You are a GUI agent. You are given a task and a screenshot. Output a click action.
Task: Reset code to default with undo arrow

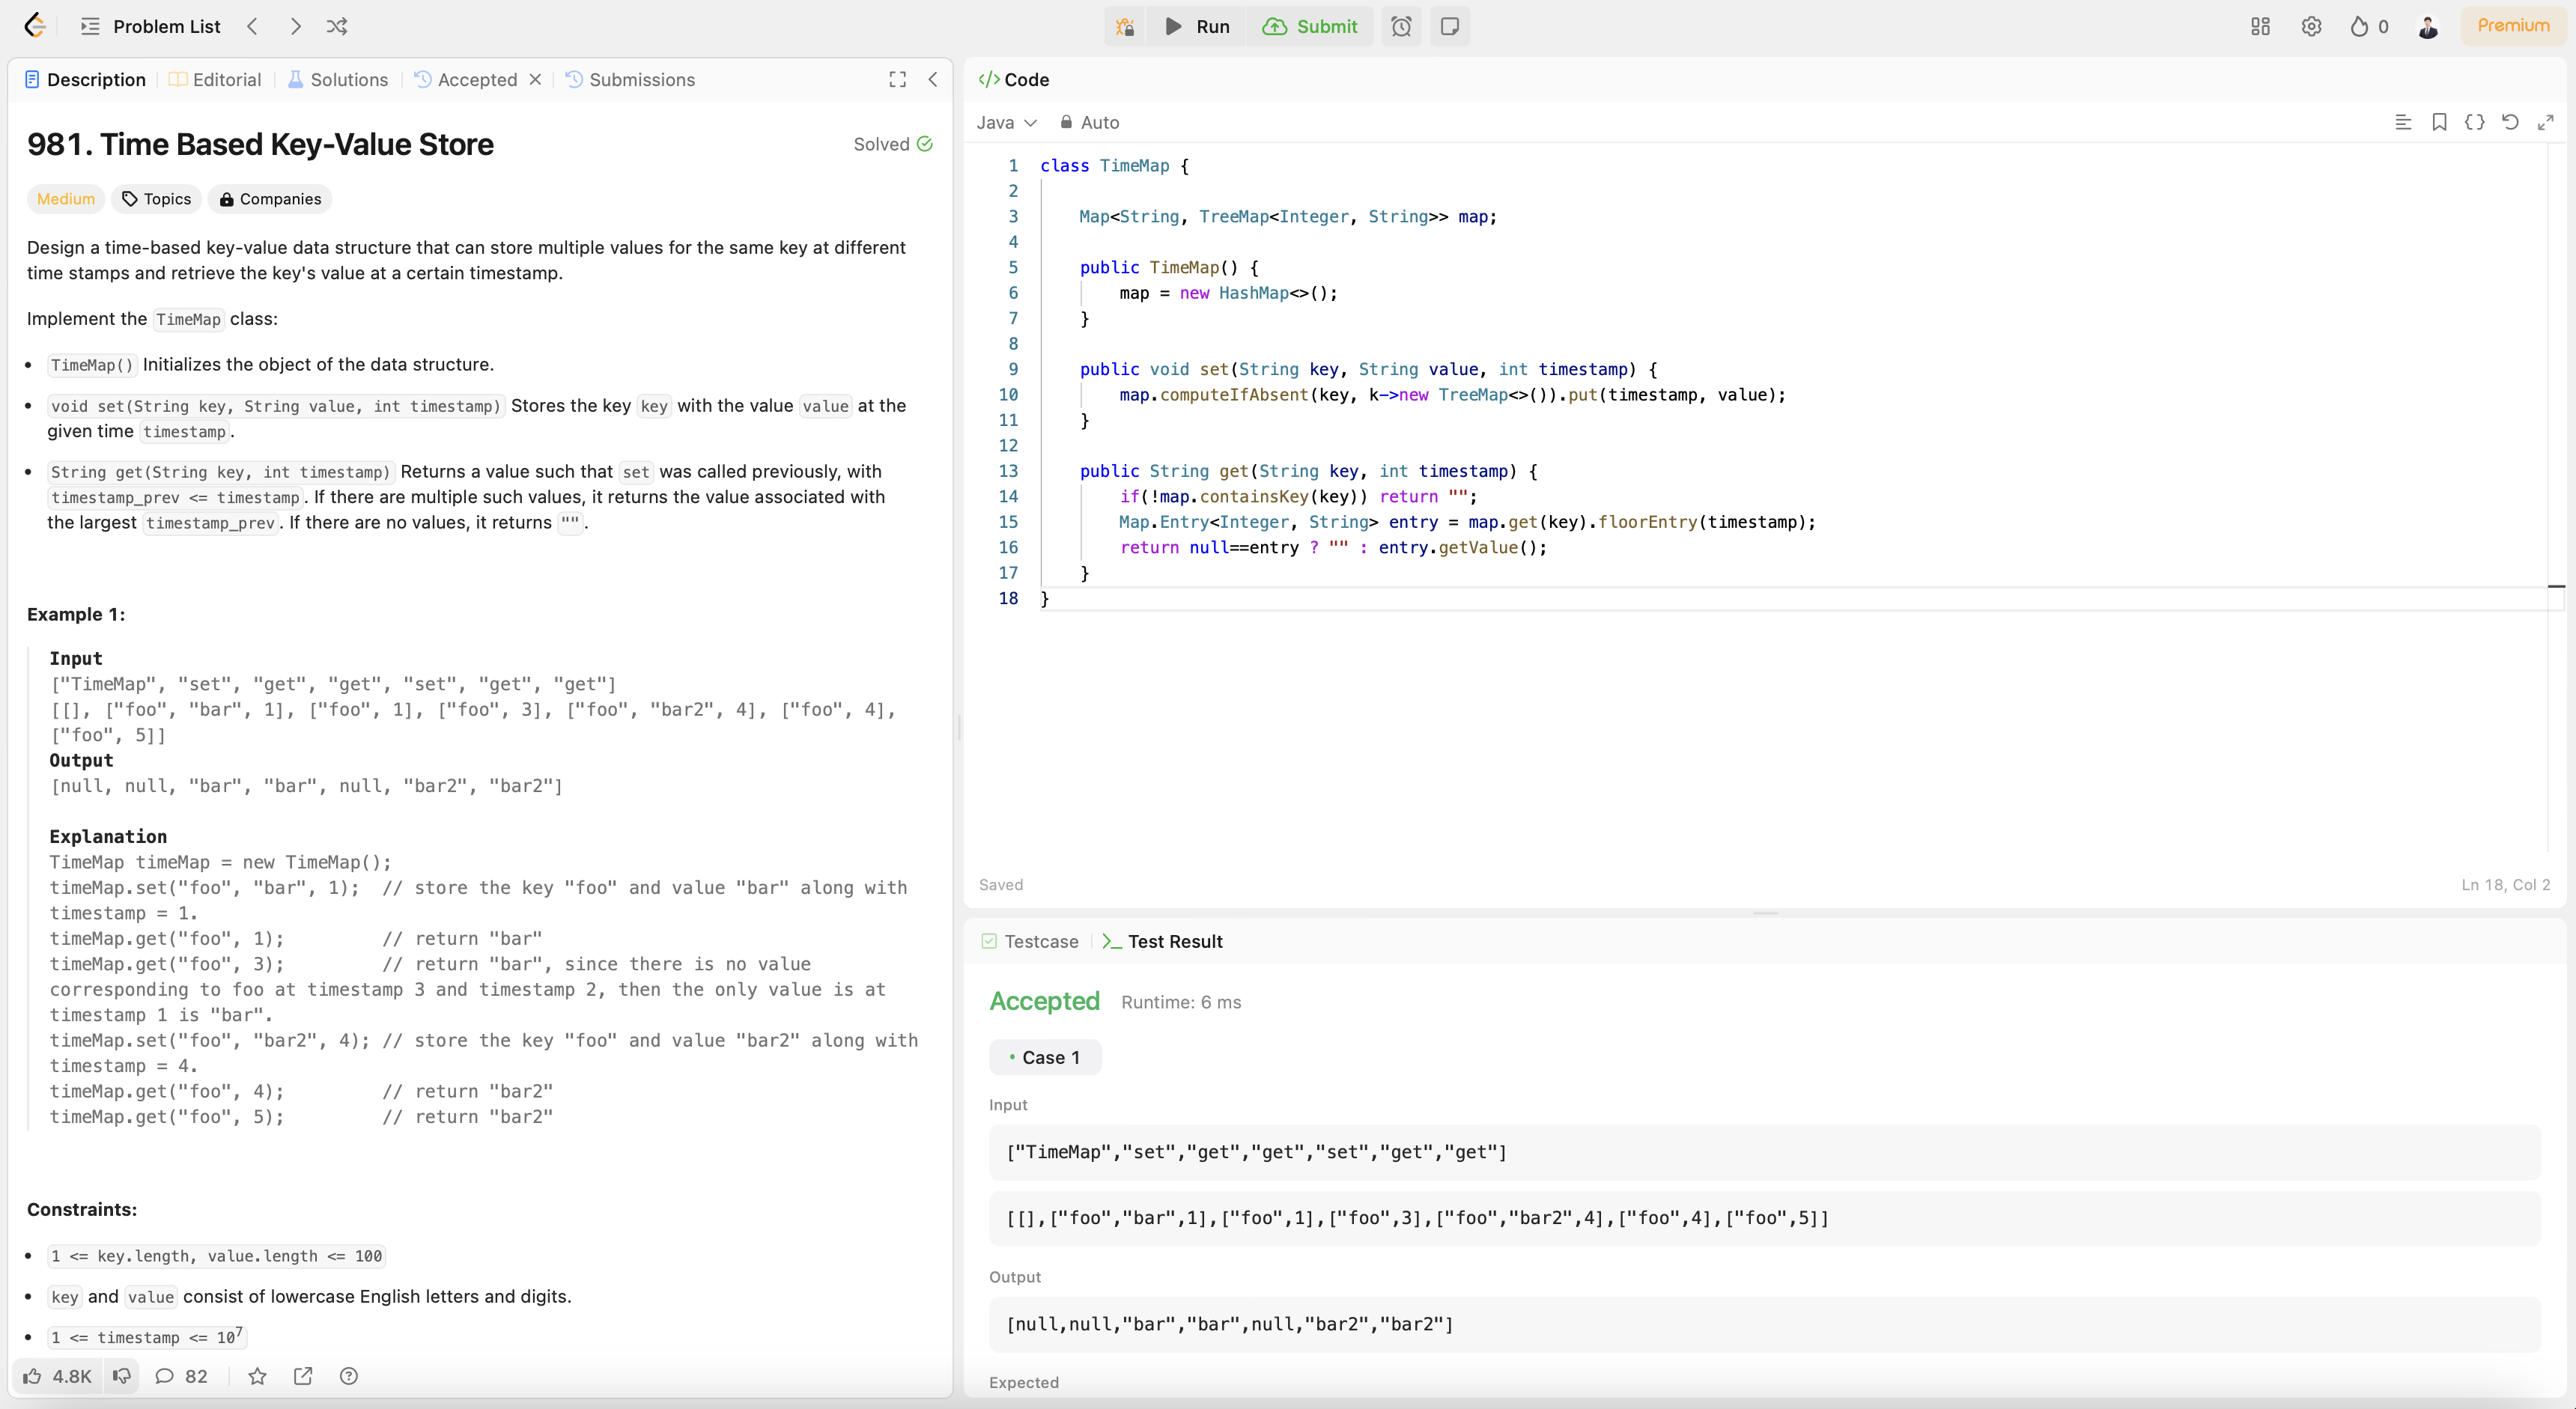[2510, 122]
